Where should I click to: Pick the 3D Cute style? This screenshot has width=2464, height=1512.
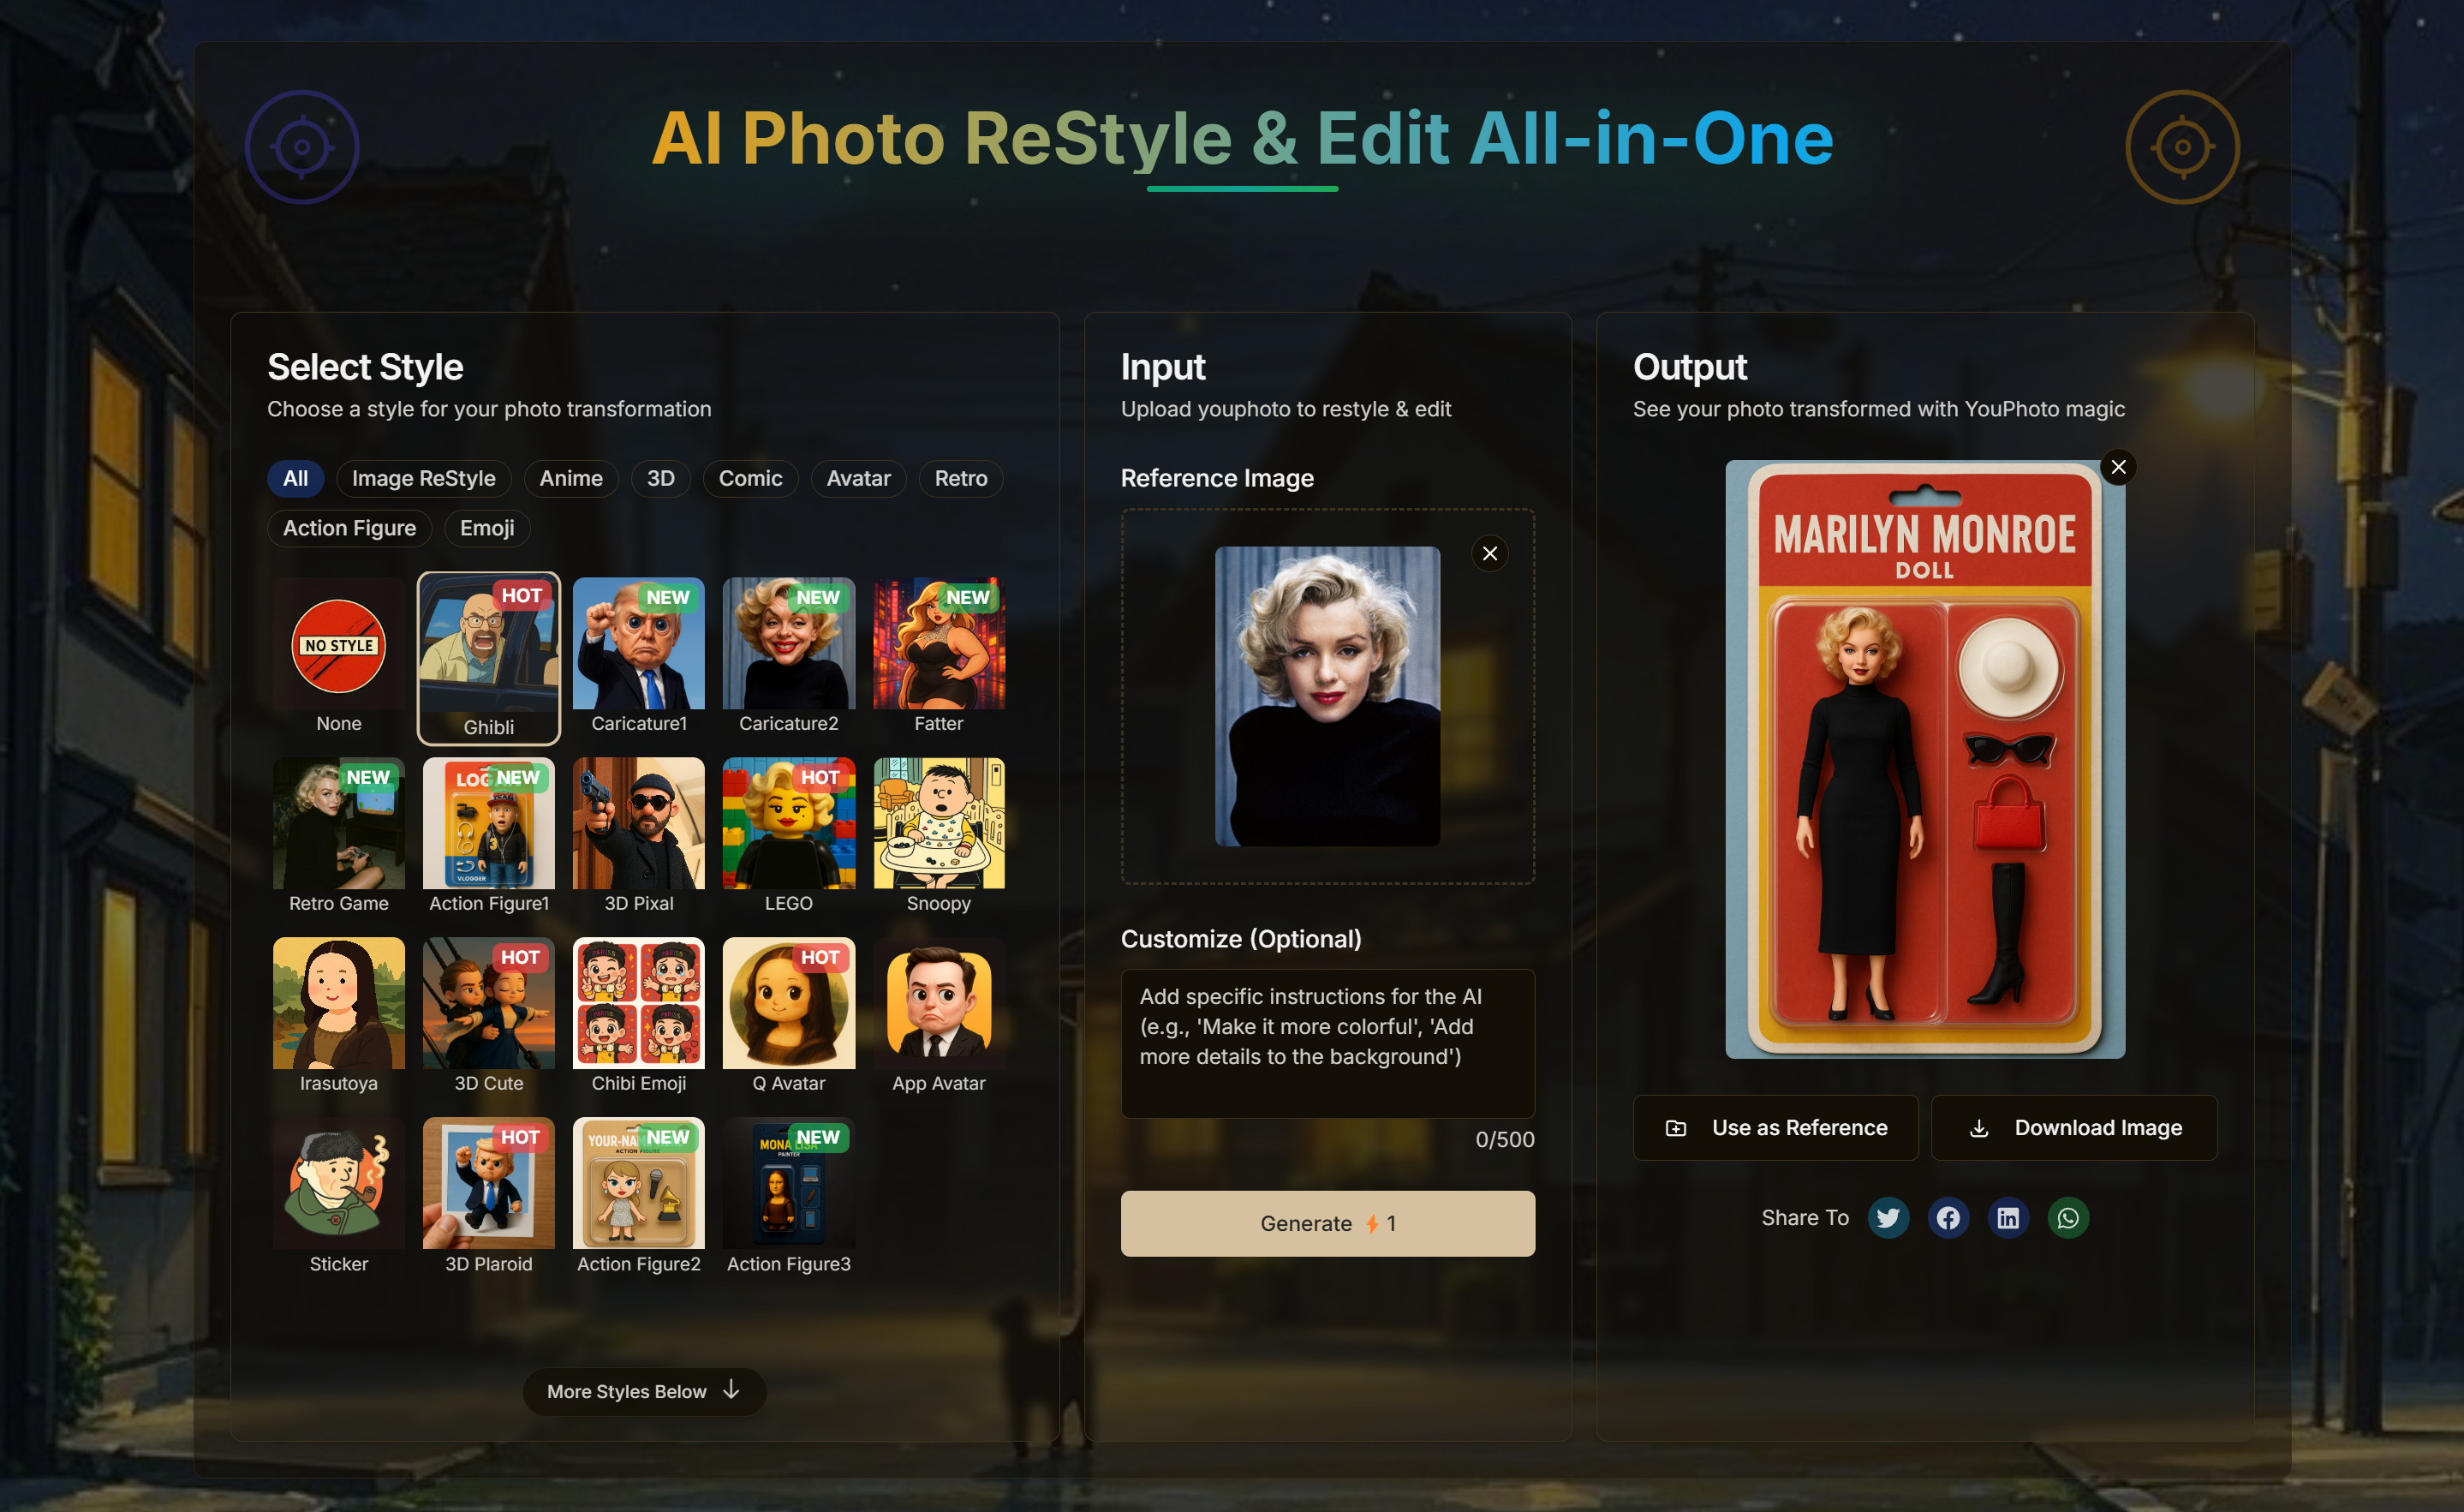489,1017
